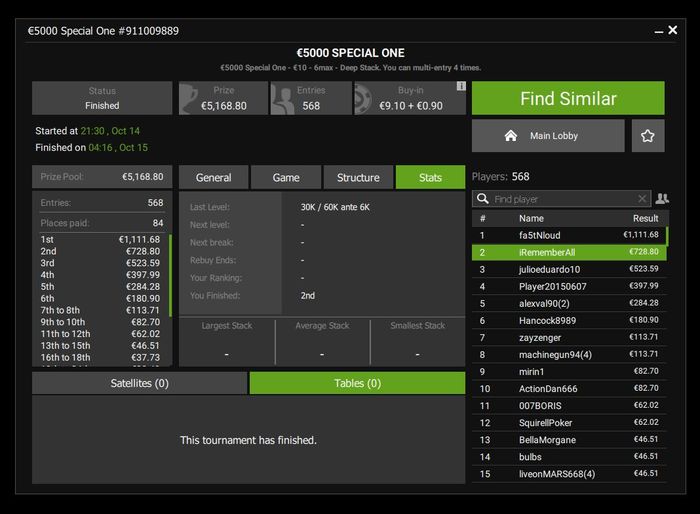Select player row julioeduardo10
700x514 pixels.
pyautogui.click(x=569, y=269)
